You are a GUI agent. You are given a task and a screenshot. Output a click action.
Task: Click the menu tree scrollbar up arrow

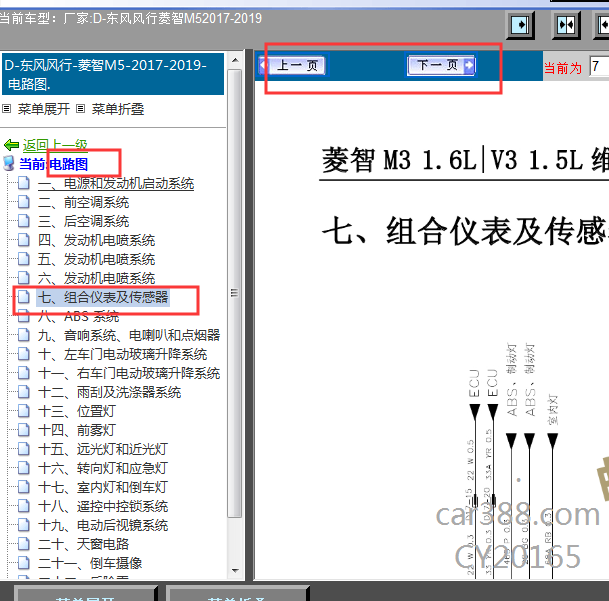235,60
